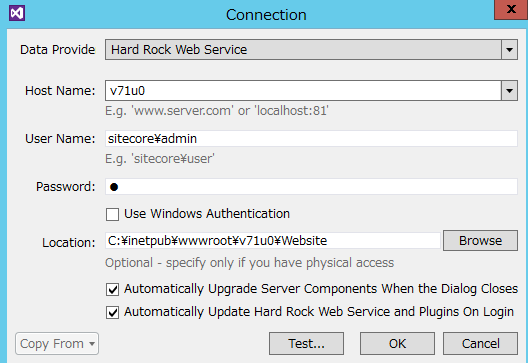
Task: Uncheck Automatically Upgrade Server Components checkbox
Action: point(112,289)
